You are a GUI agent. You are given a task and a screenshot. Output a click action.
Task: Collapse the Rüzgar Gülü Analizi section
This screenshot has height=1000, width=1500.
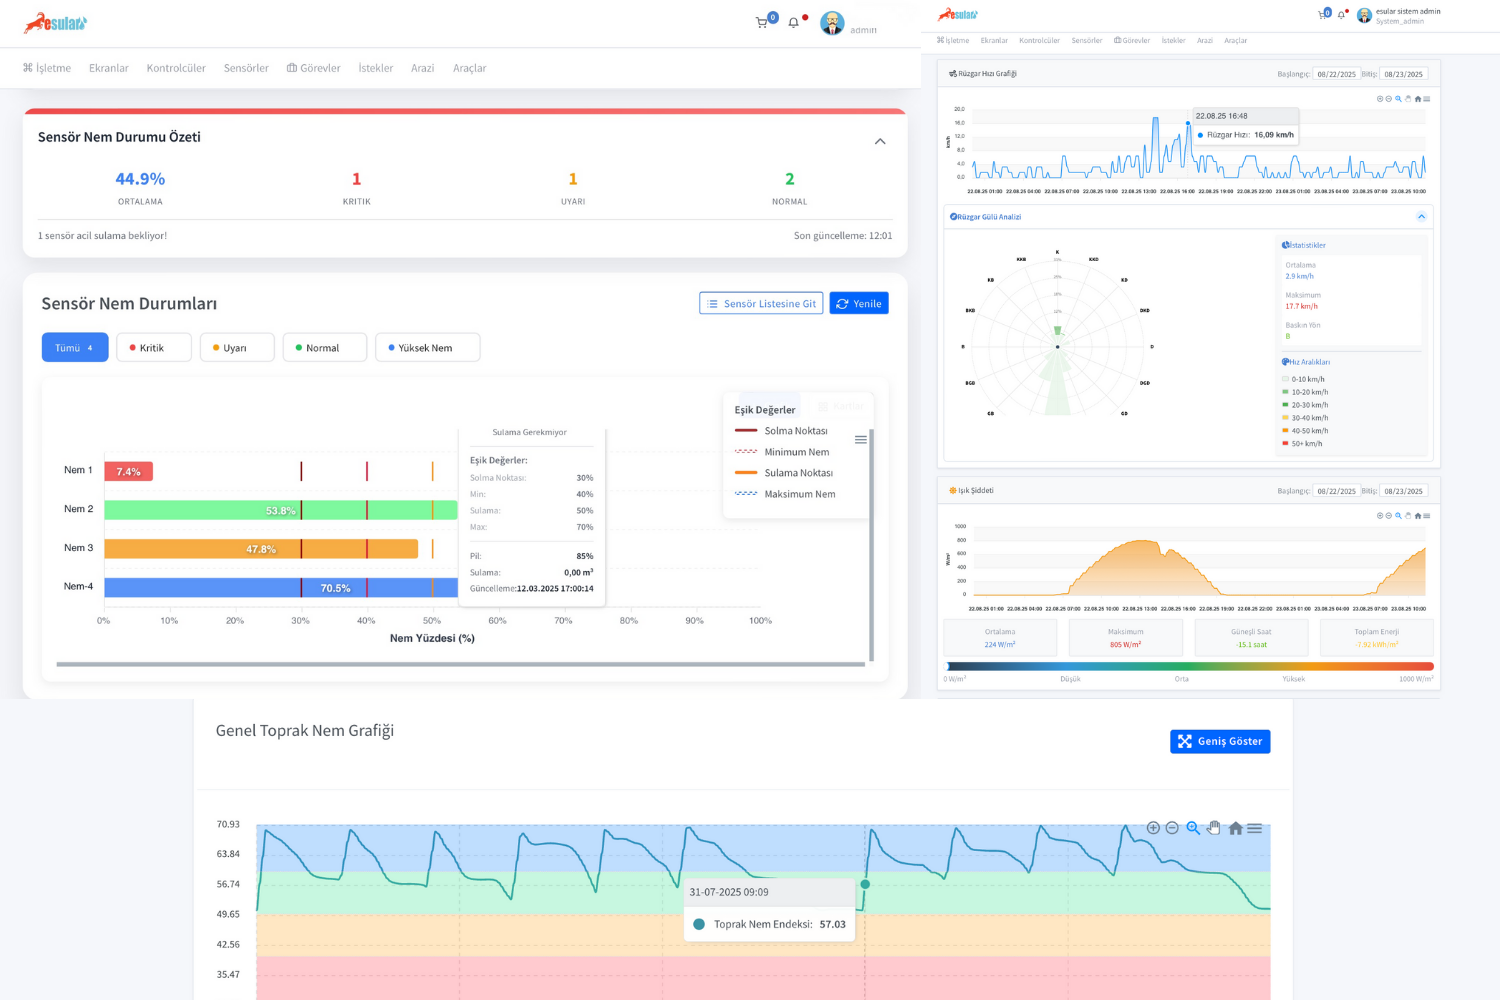tap(1422, 216)
